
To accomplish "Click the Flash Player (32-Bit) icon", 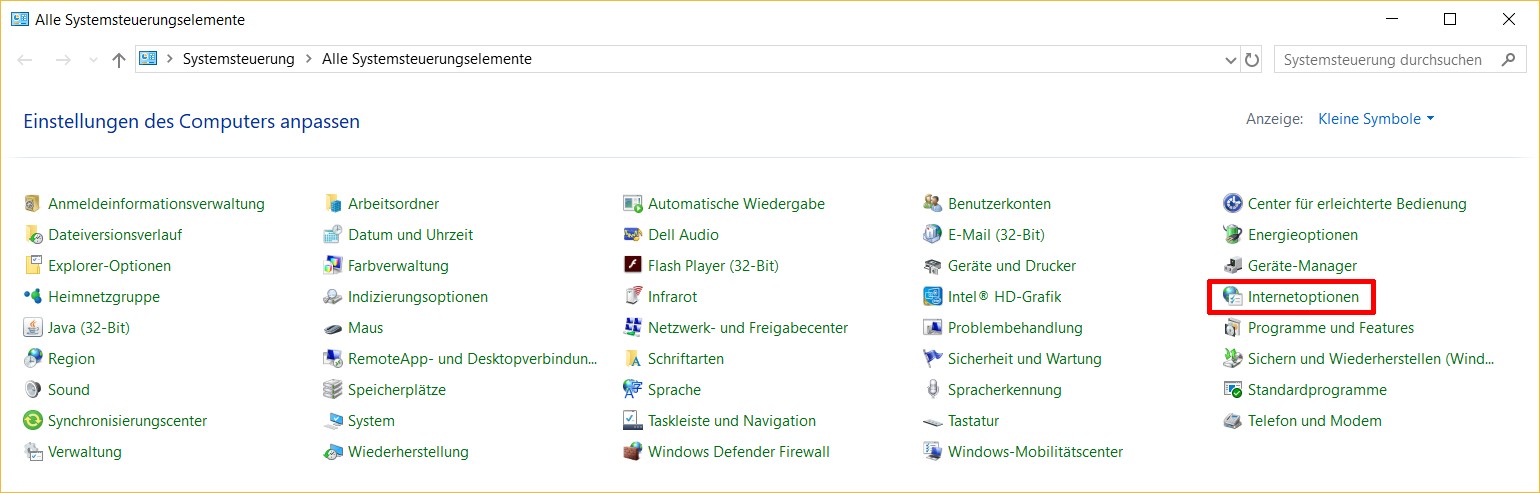I will pos(632,266).
